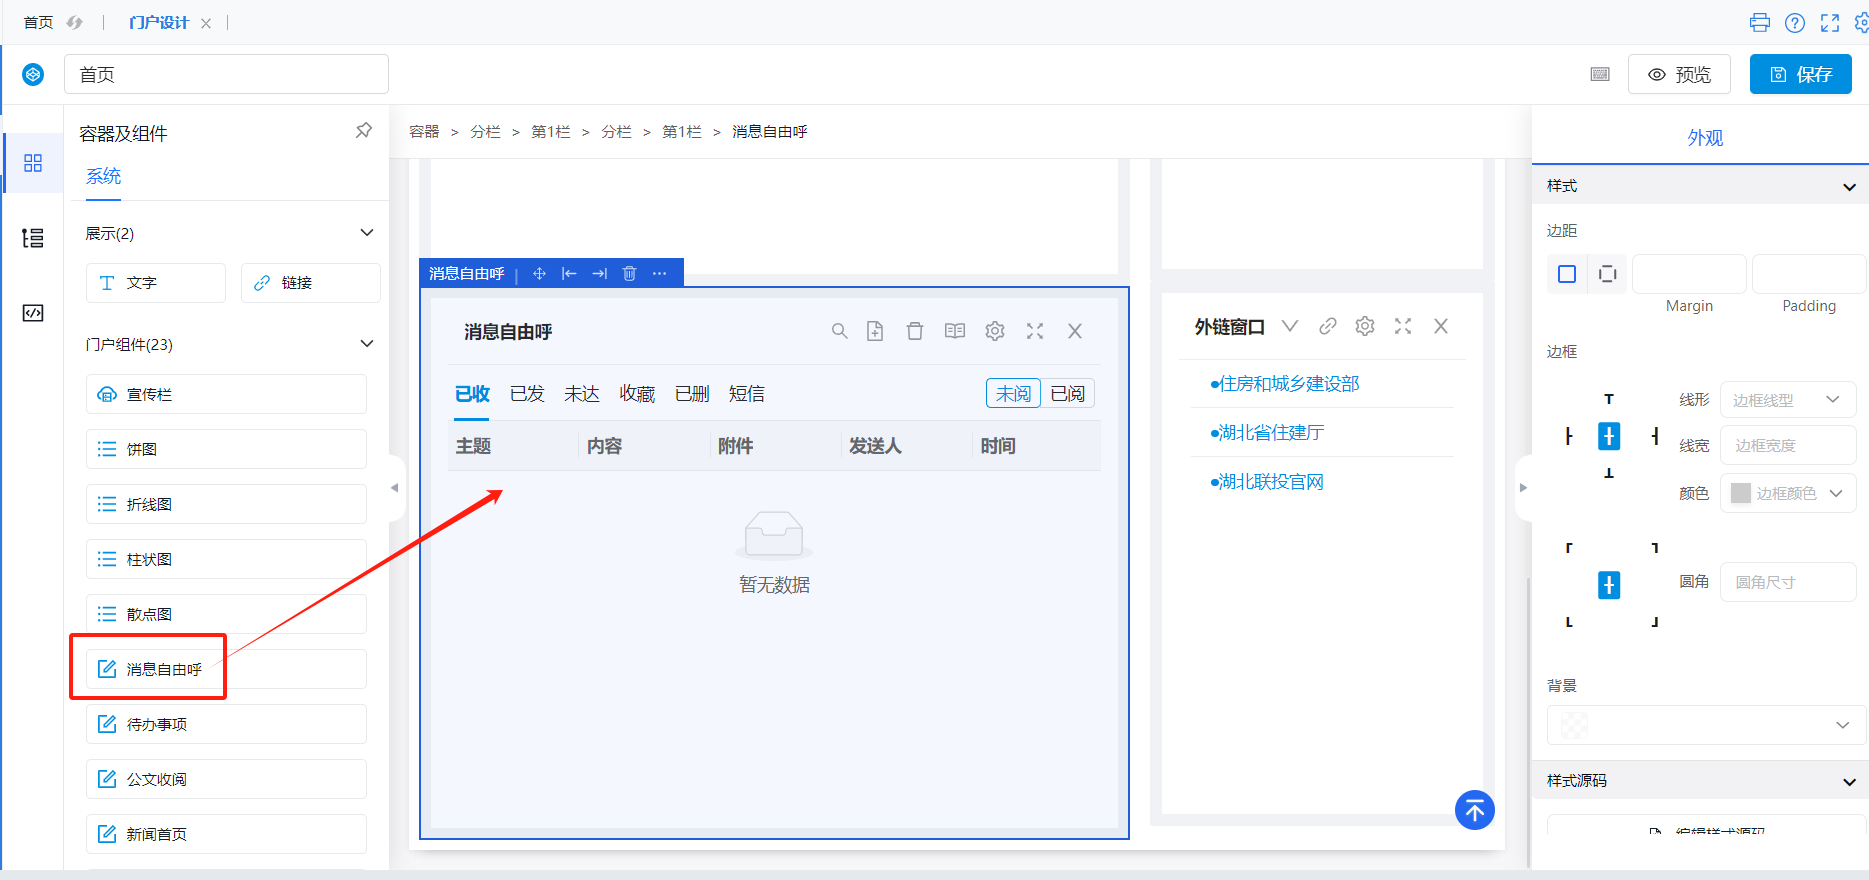Open the 住房和城乡建设部 link

click(1288, 384)
